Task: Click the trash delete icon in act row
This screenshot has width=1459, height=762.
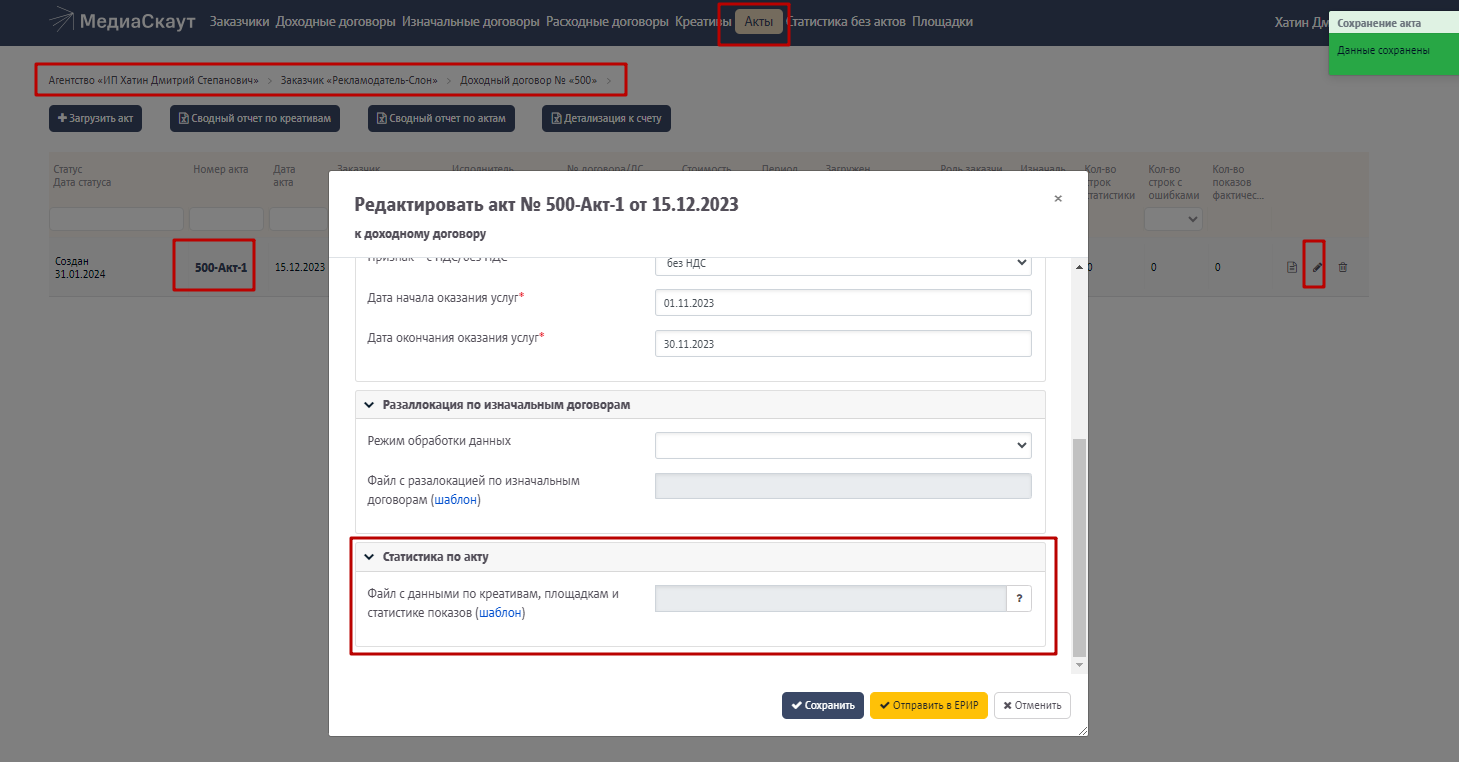Action: click(x=1343, y=267)
